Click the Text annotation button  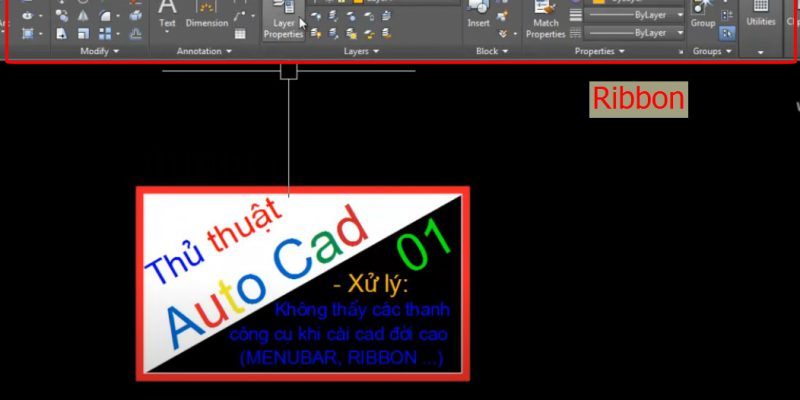tap(167, 14)
